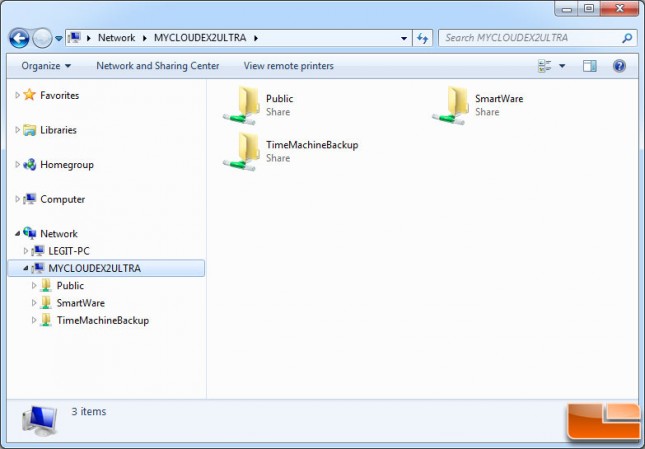Collapse the MYCLOUDEX2ULTRA tree node
This screenshot has height=449, width=645.
(x=26, y=268)
